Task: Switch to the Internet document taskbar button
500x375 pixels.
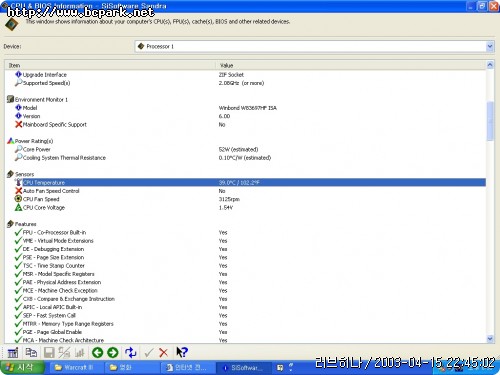Action: [187, 367]
